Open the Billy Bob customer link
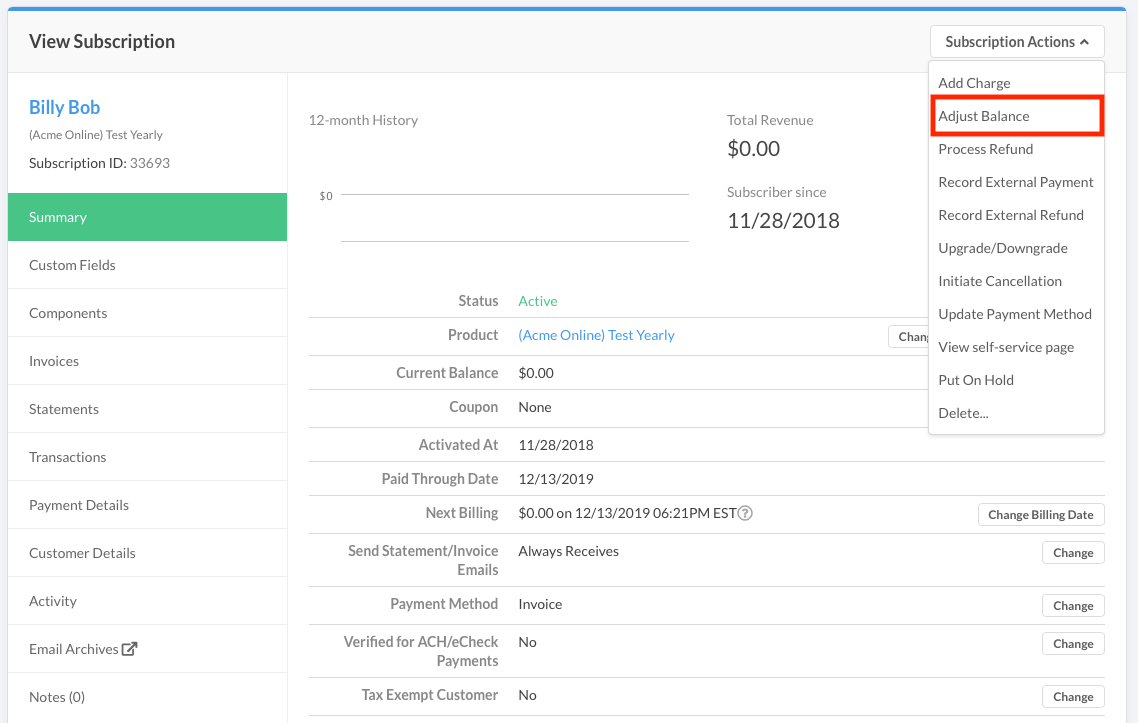The width and height of the screenshot is (1138, 723). [64, 108]
